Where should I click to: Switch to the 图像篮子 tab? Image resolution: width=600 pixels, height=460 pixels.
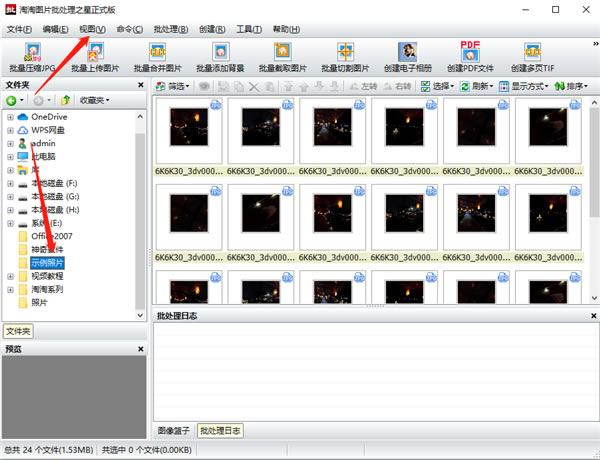pos(174,431)
